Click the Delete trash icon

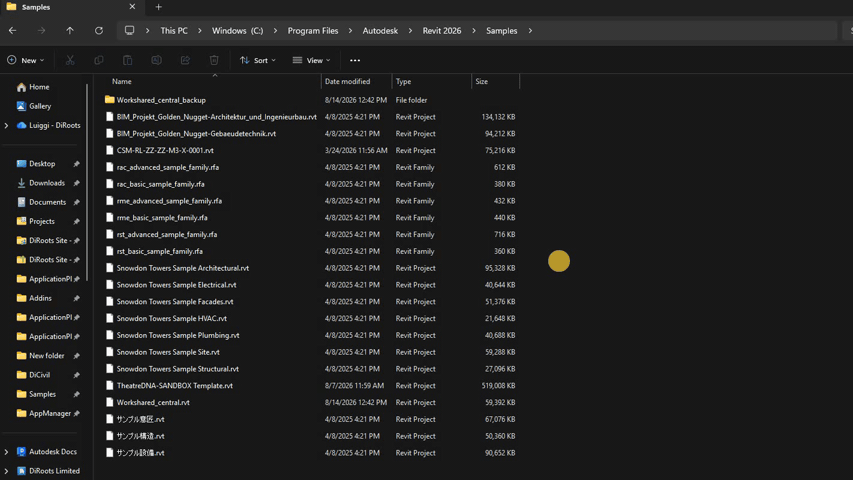pos(214,60)
